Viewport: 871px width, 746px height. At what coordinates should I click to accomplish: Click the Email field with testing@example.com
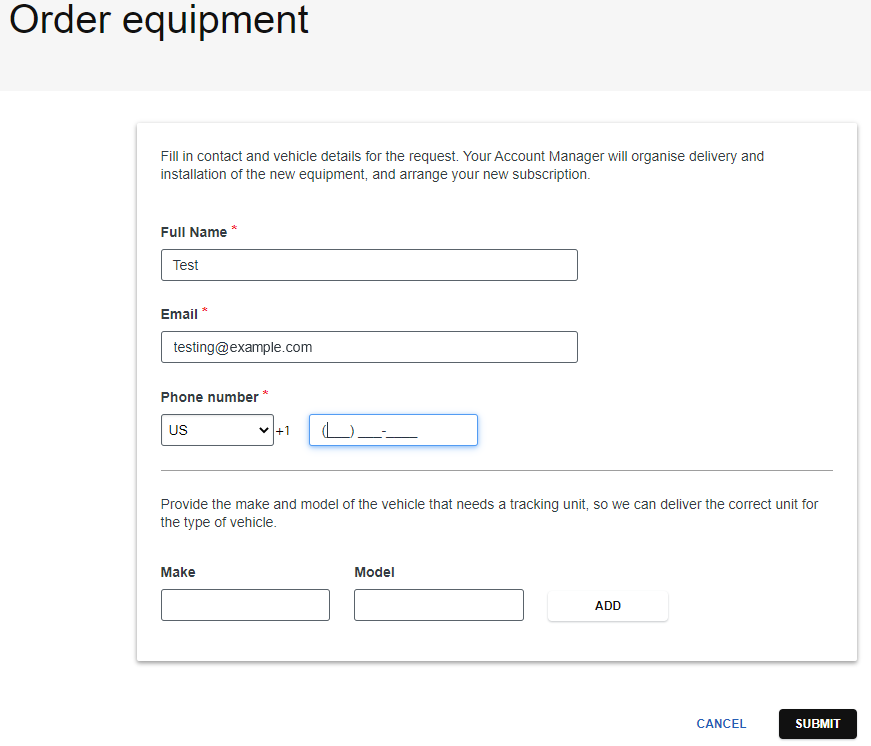[369, 347]
